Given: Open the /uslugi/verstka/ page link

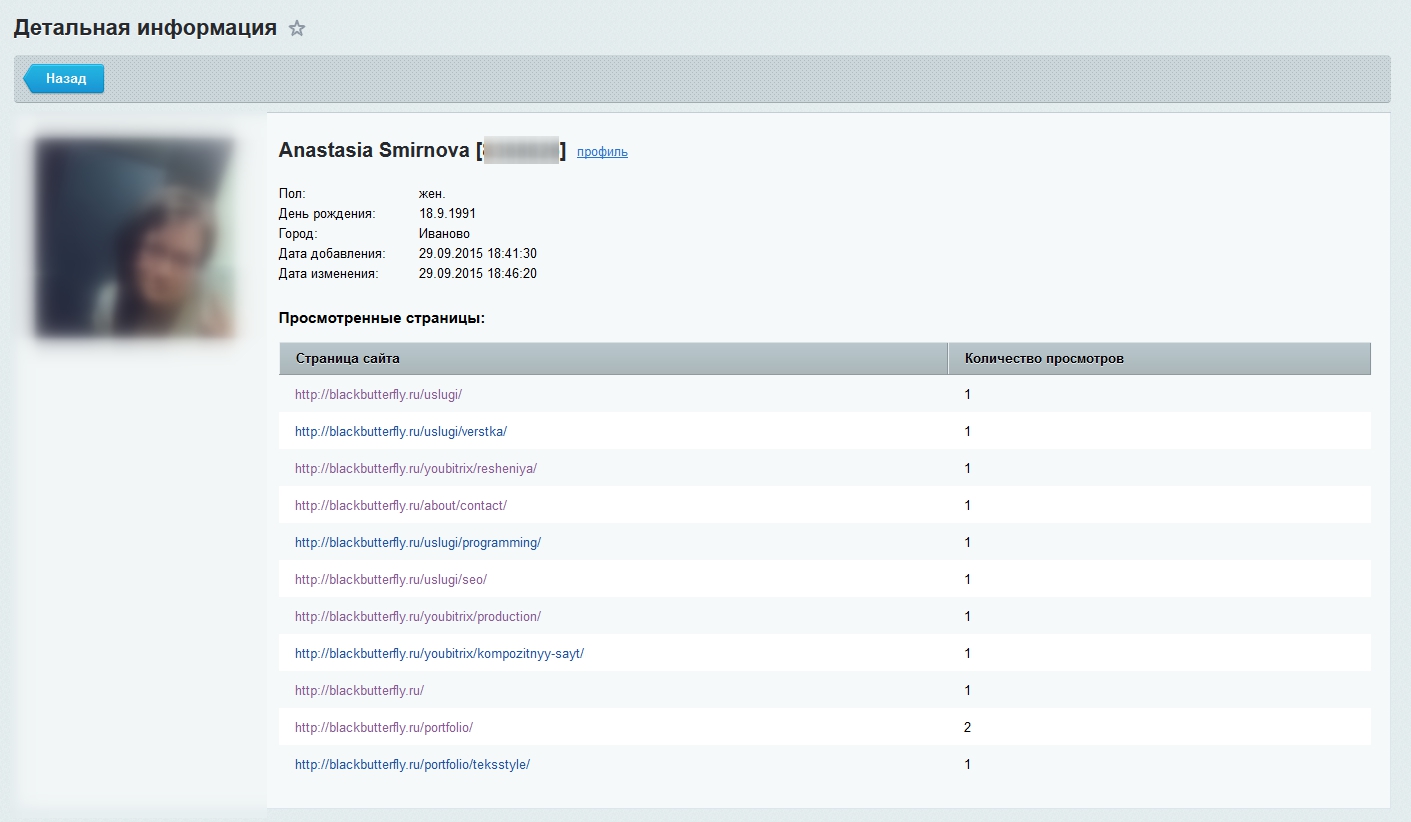Looking at the screenshot, I should tap(401, 432).
